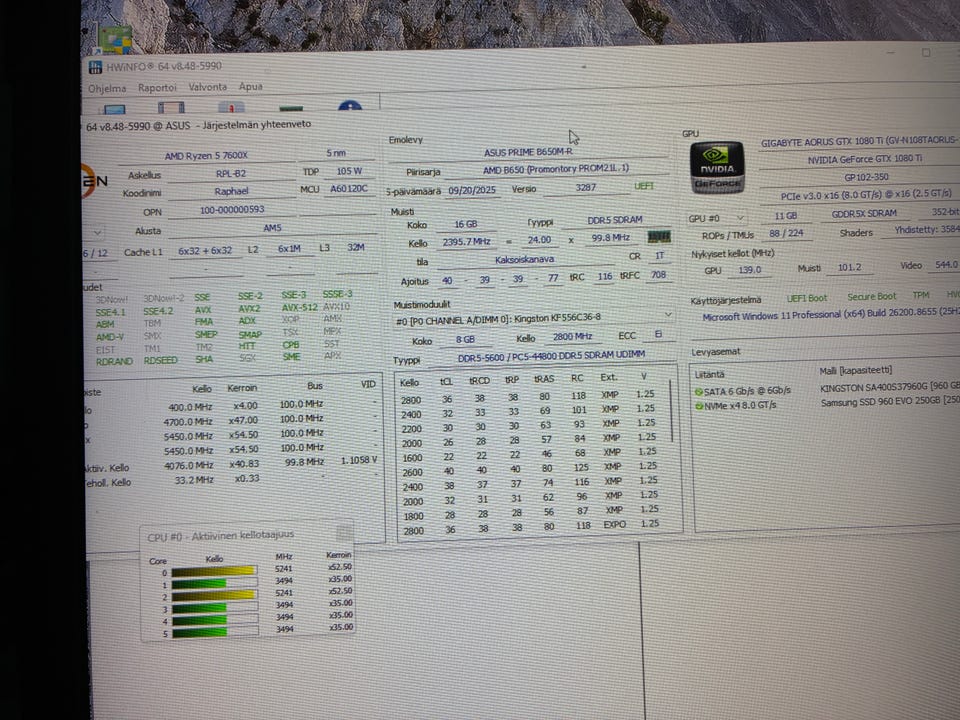Select the 1800 XMP row in timings table

tap(530, 513)
